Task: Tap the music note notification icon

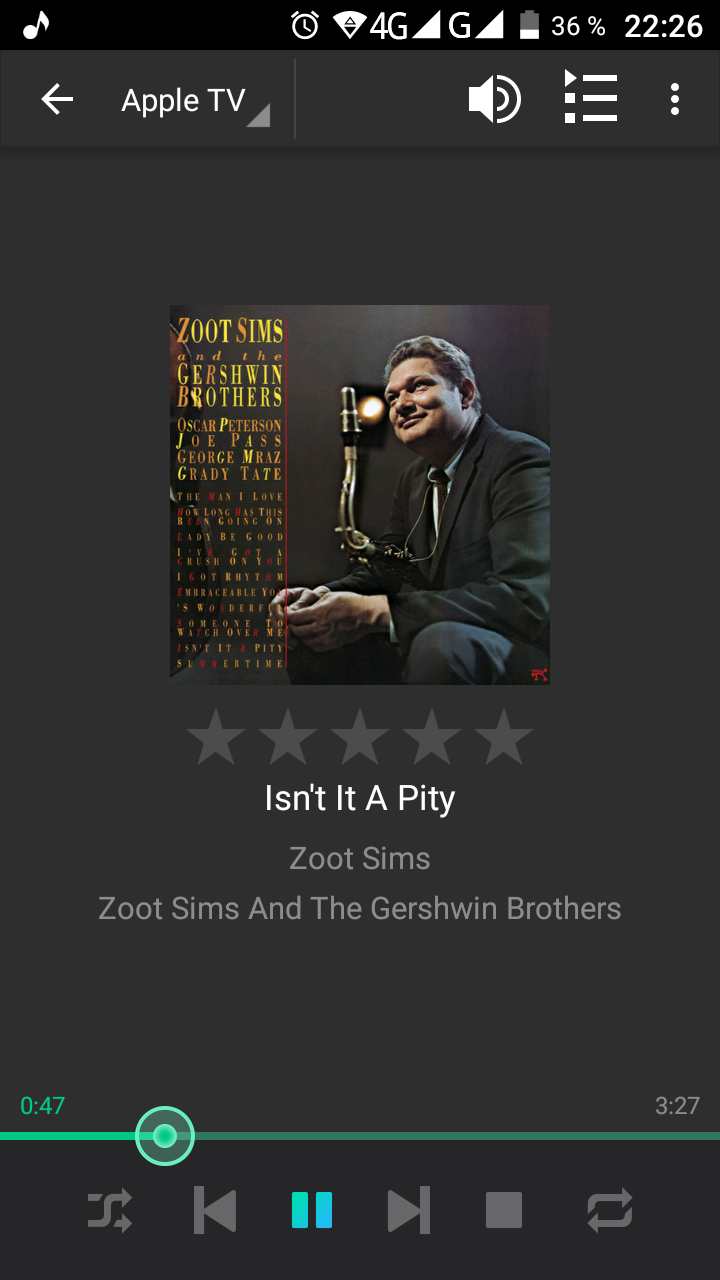Action: coord(36,25)
